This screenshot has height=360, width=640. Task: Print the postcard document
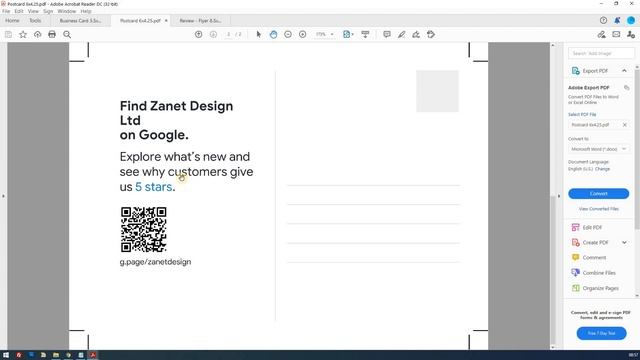pos(52,35)
